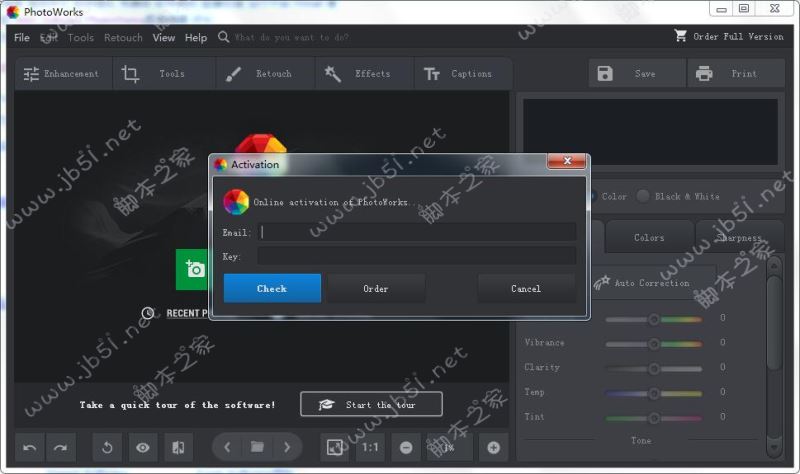Viewport: 800px width, 474px height.
Task: Click the Print button
Action: click(736, 73)
